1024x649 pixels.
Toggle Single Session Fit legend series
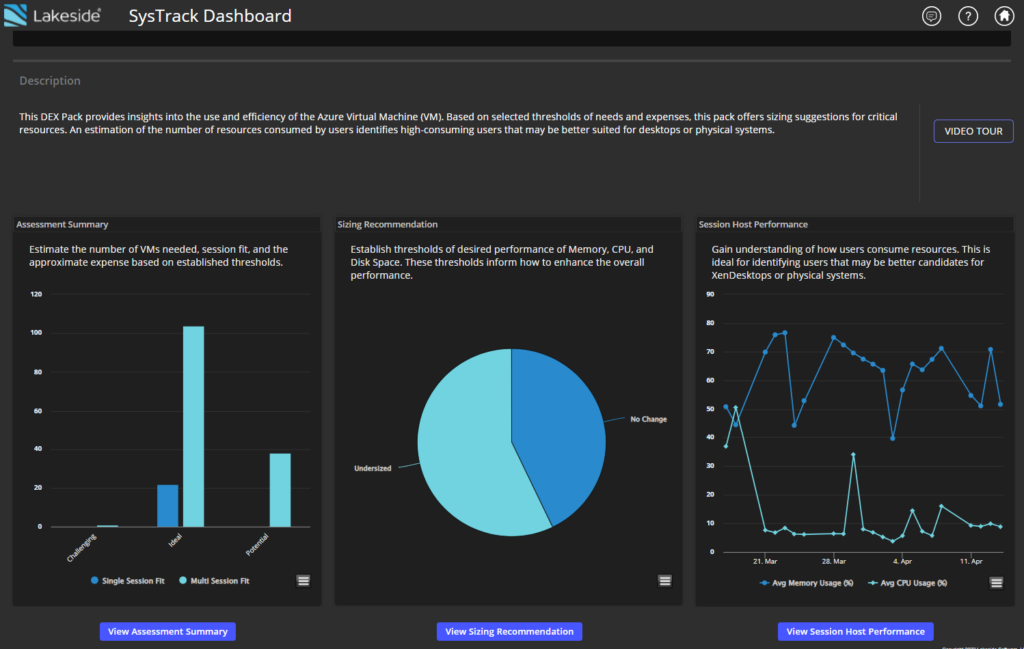(x=127, y=580)
